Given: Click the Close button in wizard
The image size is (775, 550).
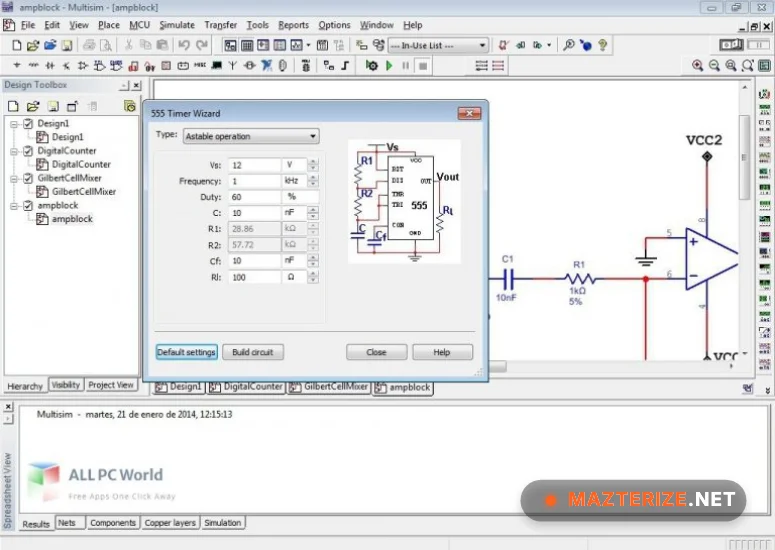Looking at the screenshot, I should point(377,352).
